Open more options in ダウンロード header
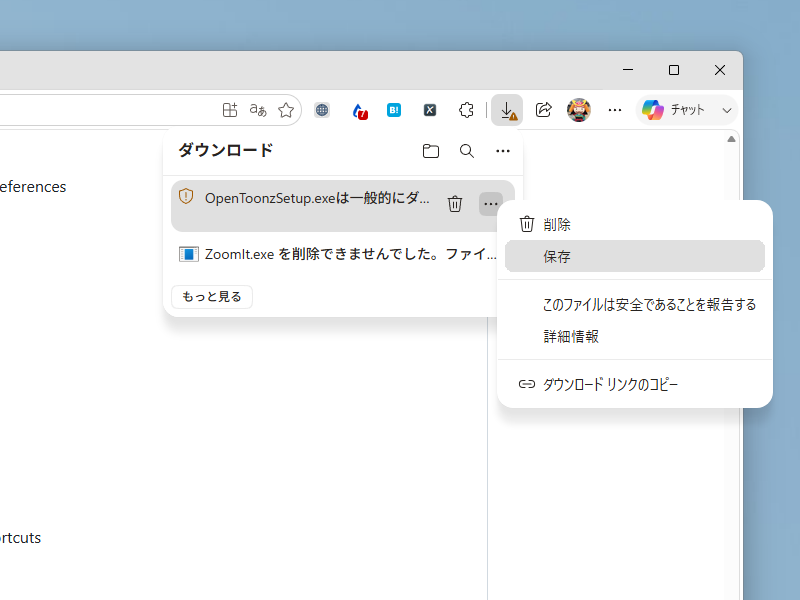The height and width of the screenshot is (600, 800). tap(503, 151)
